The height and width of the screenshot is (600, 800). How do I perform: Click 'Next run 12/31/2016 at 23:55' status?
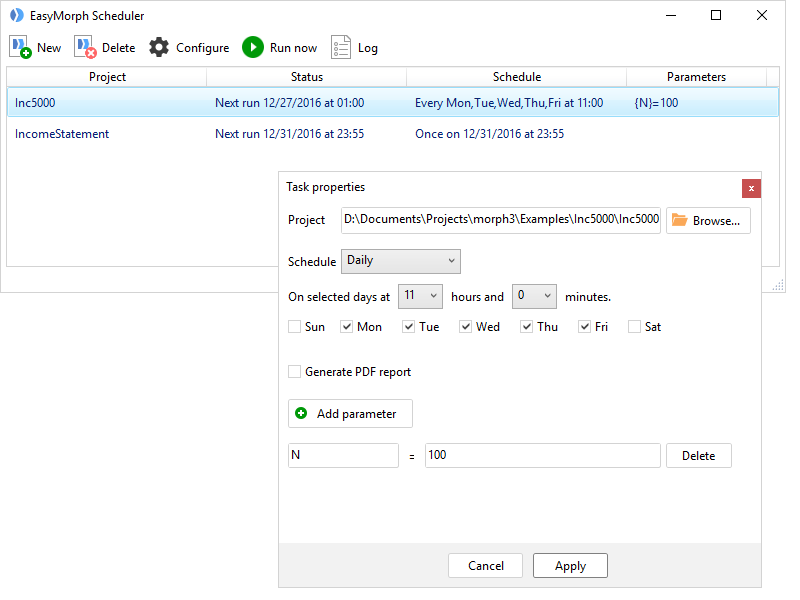click(x=289, y=134)
